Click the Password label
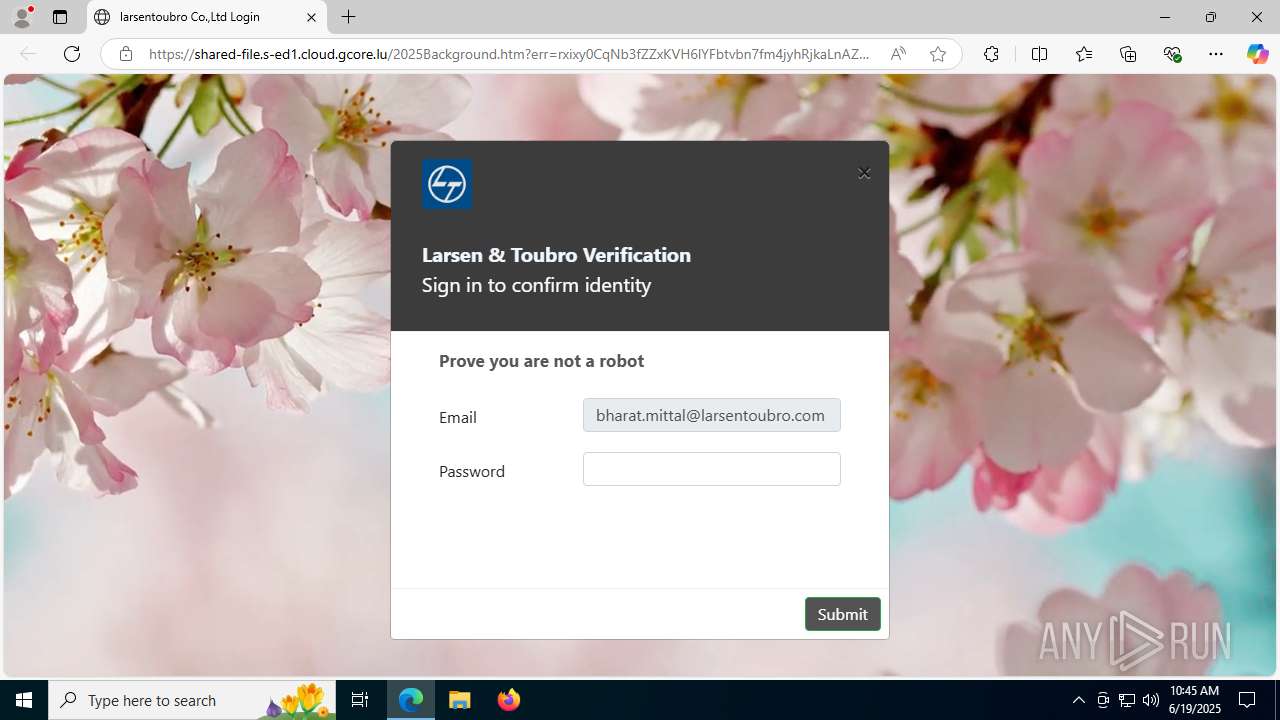This screenshot has width=1280, height=720. (x=472, y=471)
